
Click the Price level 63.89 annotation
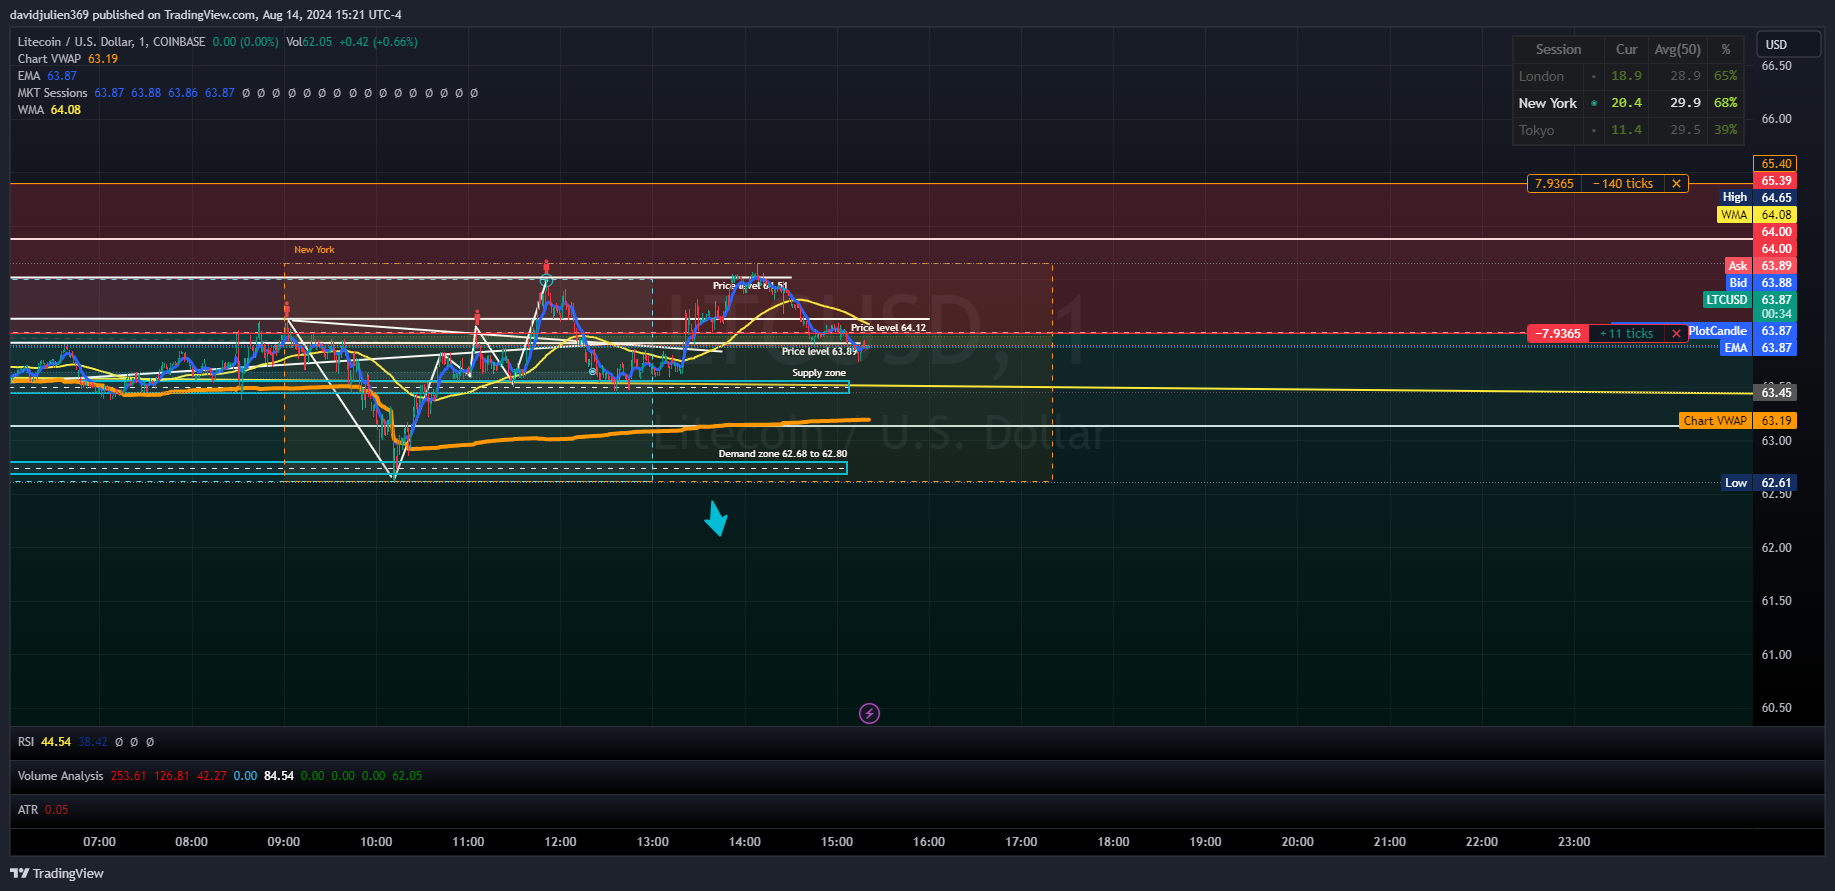pyautogui.click(x=820, y=351)
